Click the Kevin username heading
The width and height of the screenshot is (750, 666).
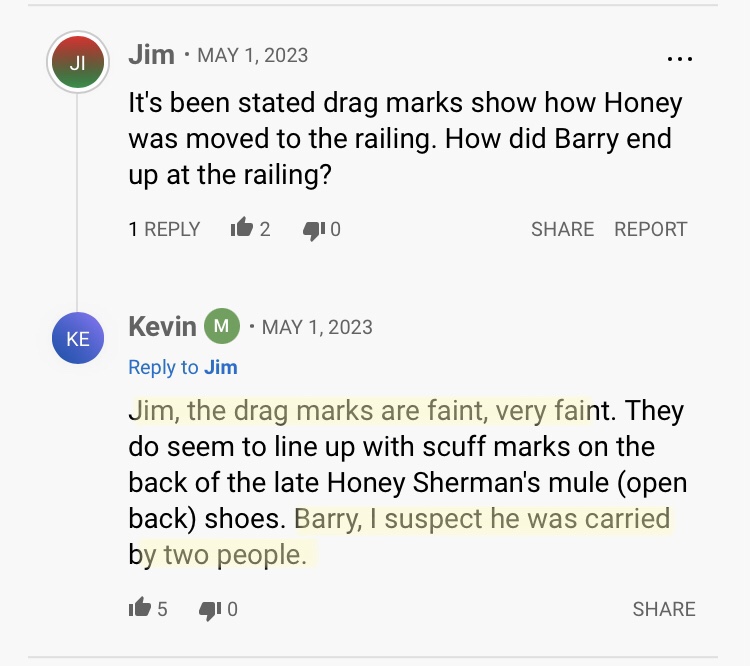point(163,326)
